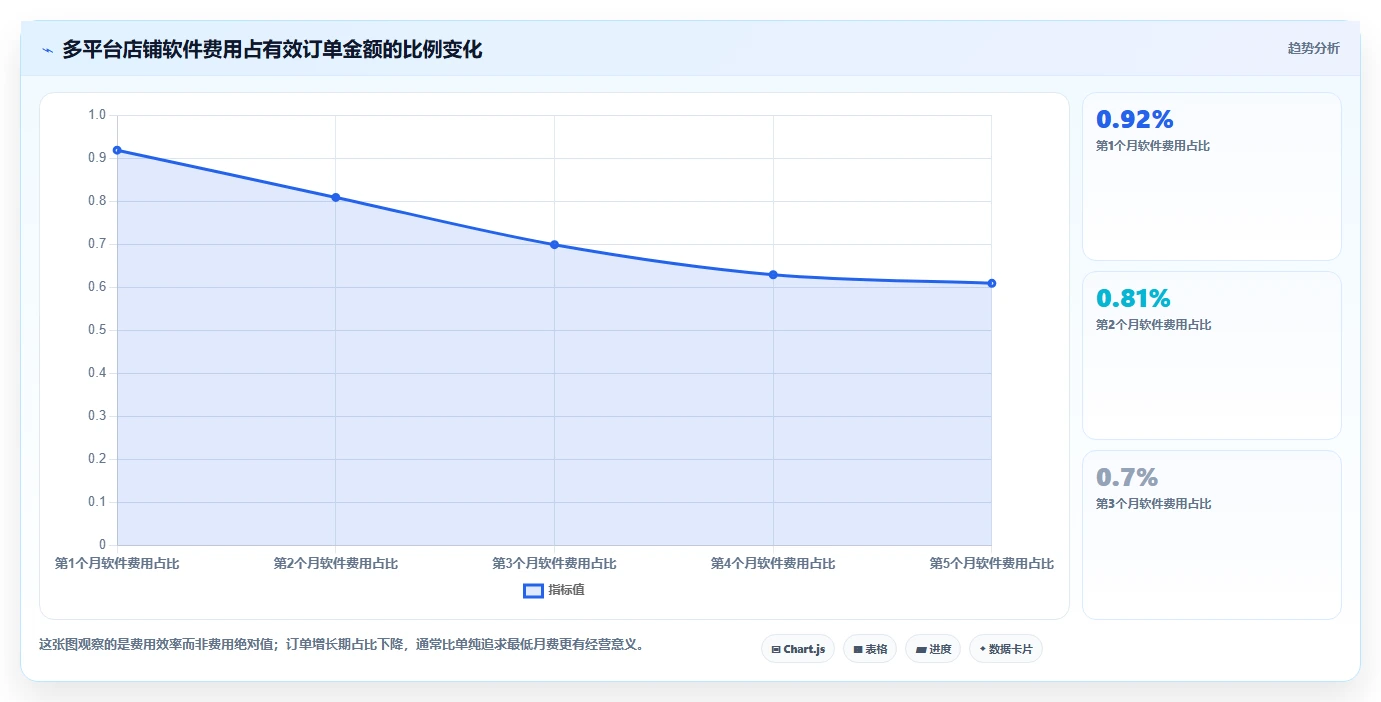Image resolution: width=1381 pixels, height=702 pixels.
Task: Click the Chart.js tag's small icon
Action: coord(776,650)
